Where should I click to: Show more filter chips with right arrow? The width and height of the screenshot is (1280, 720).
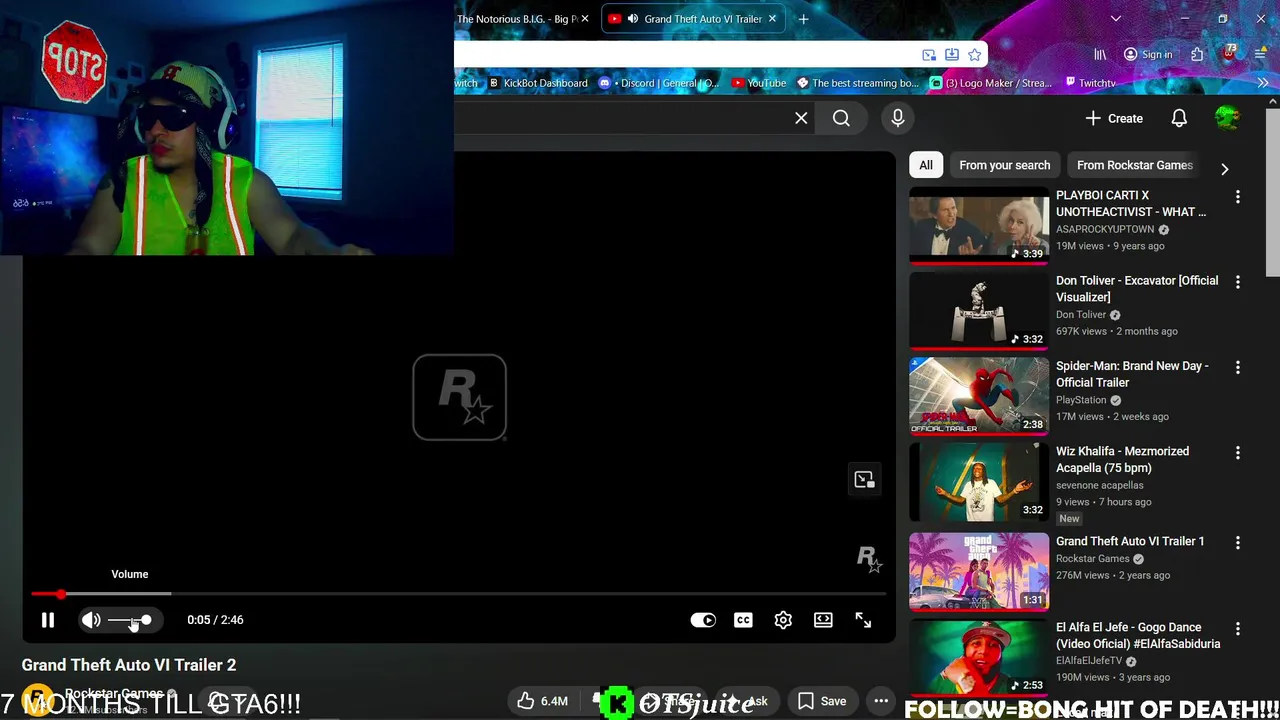(x=1225, y=168)
